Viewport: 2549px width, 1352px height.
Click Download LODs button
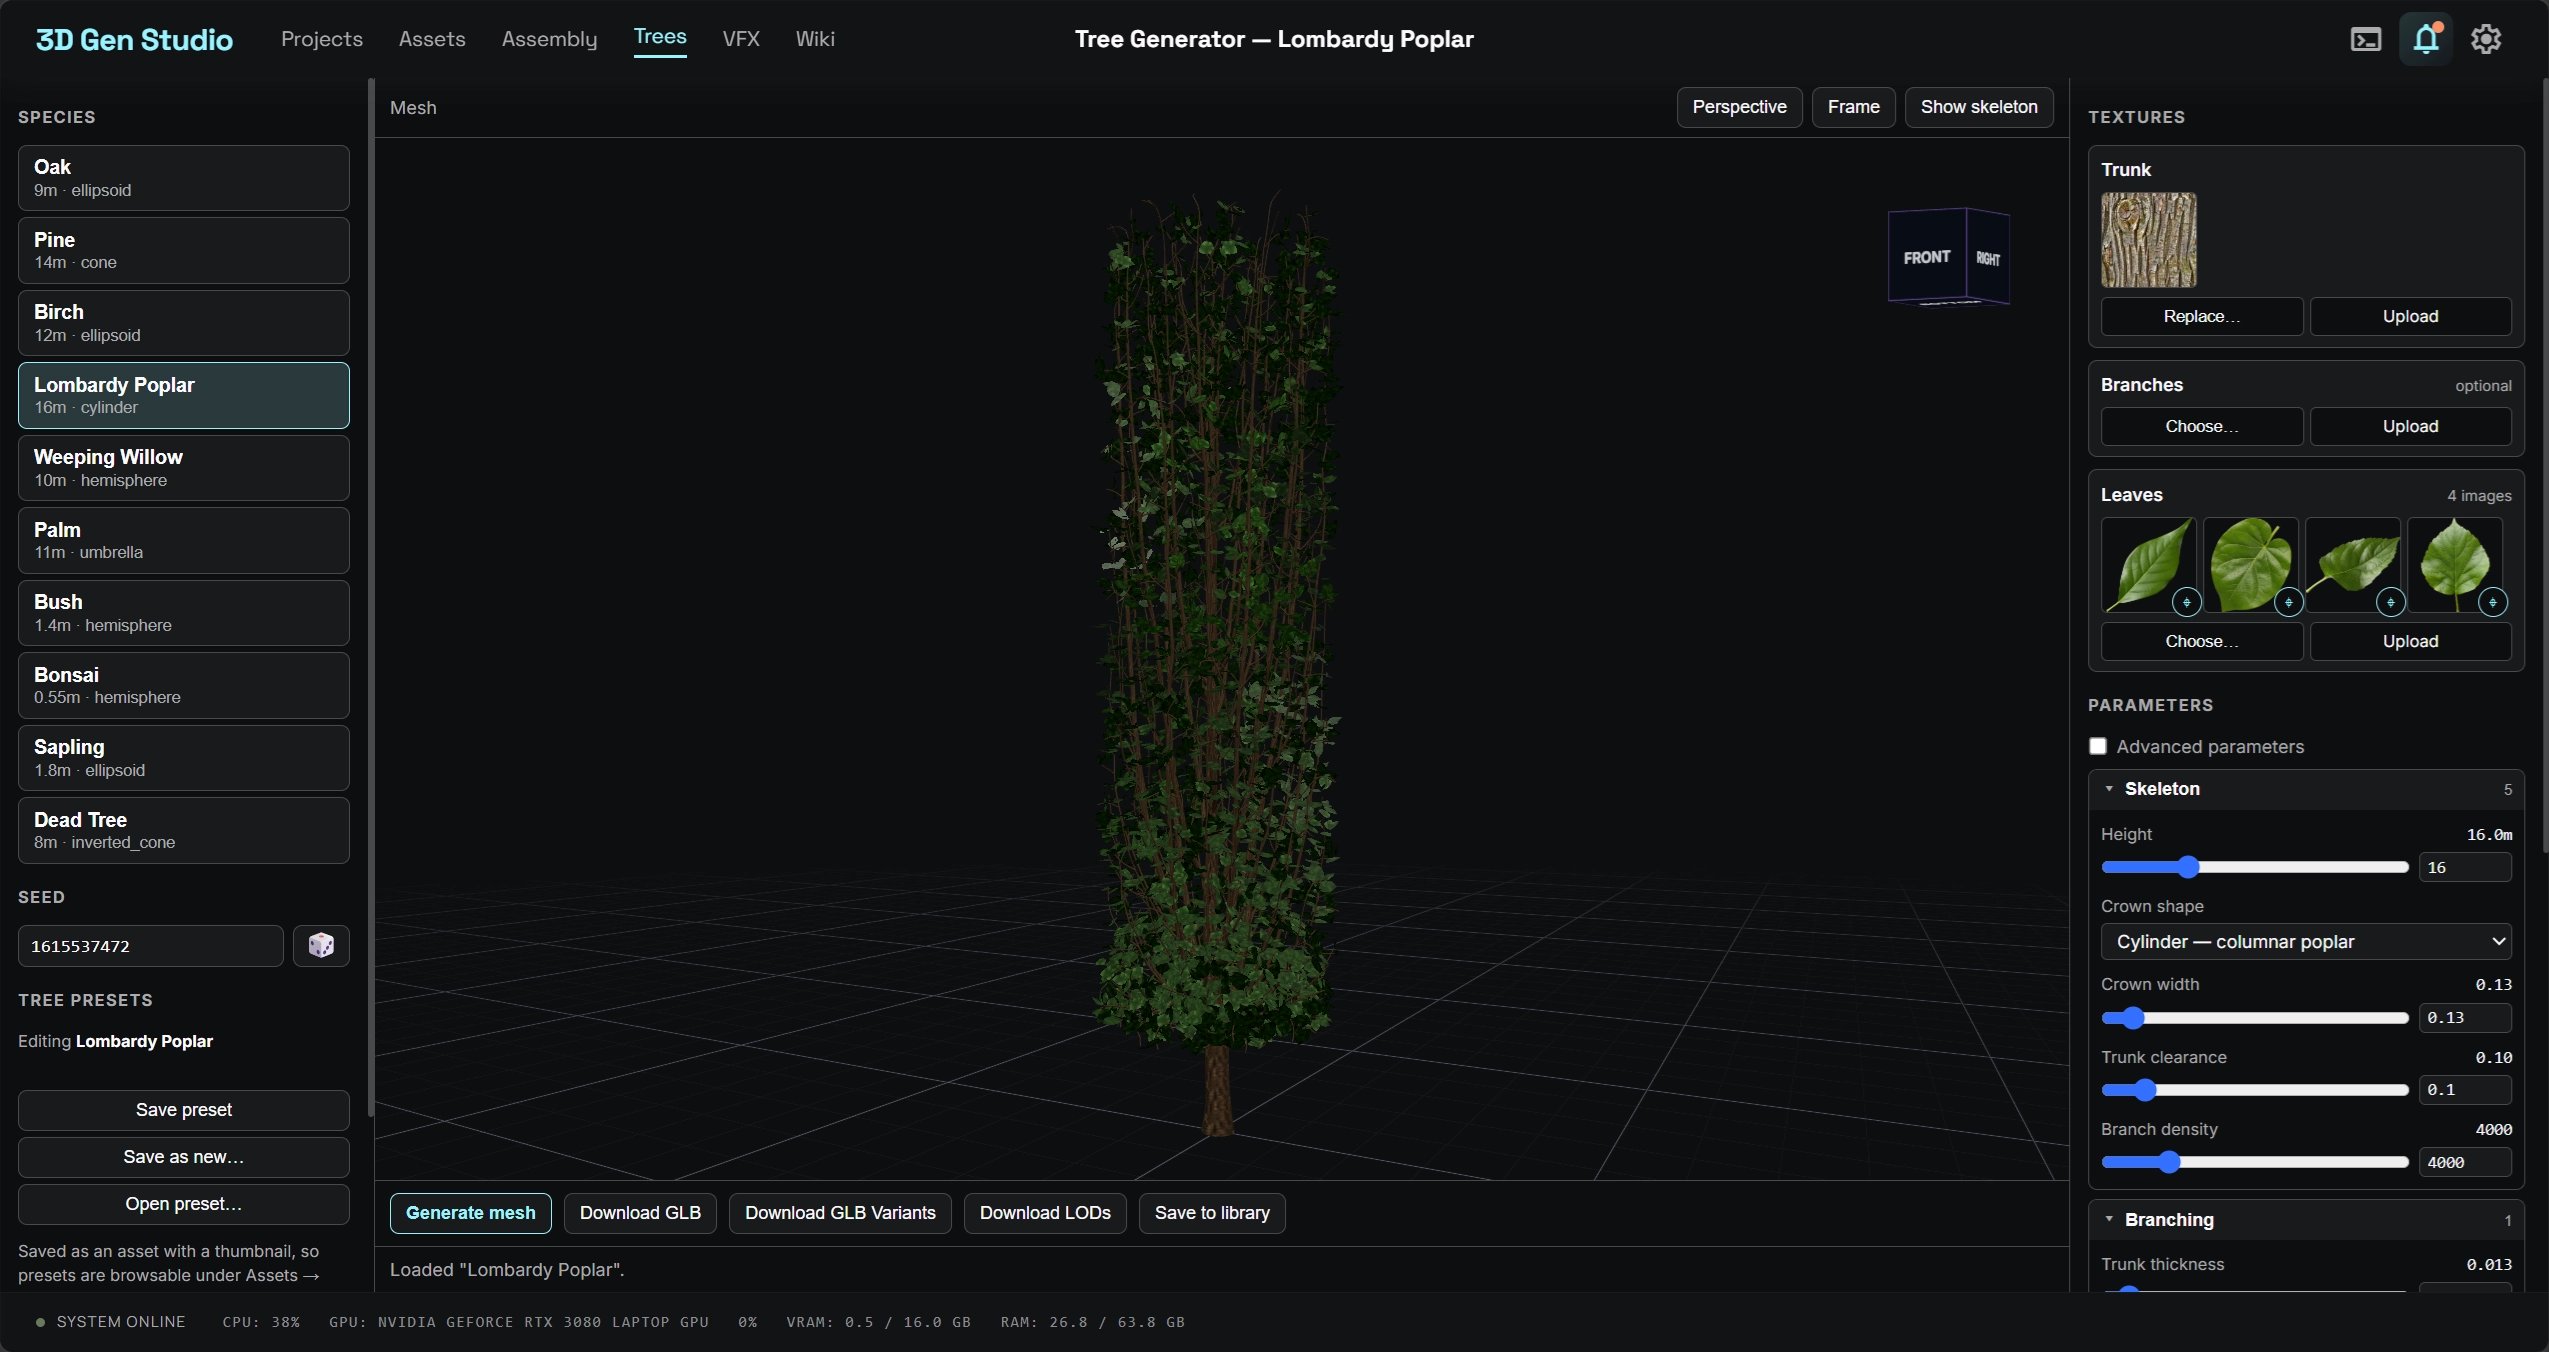point(1045,1213)
